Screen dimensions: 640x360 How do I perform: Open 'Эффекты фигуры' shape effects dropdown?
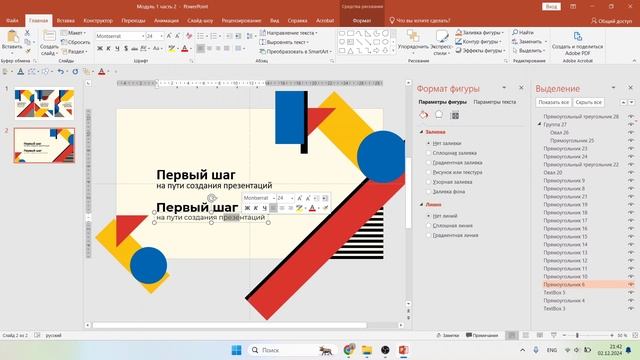[x=480, y=51]
